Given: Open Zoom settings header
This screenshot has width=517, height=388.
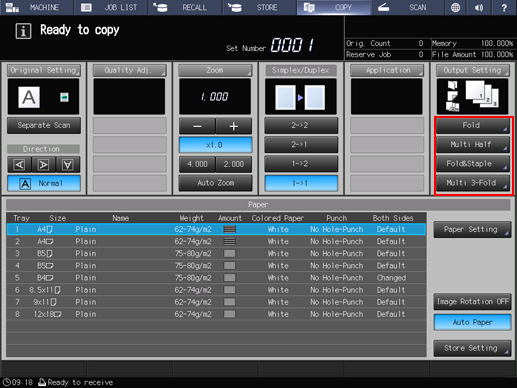Looking at the screenshot, I should point(215,70).
